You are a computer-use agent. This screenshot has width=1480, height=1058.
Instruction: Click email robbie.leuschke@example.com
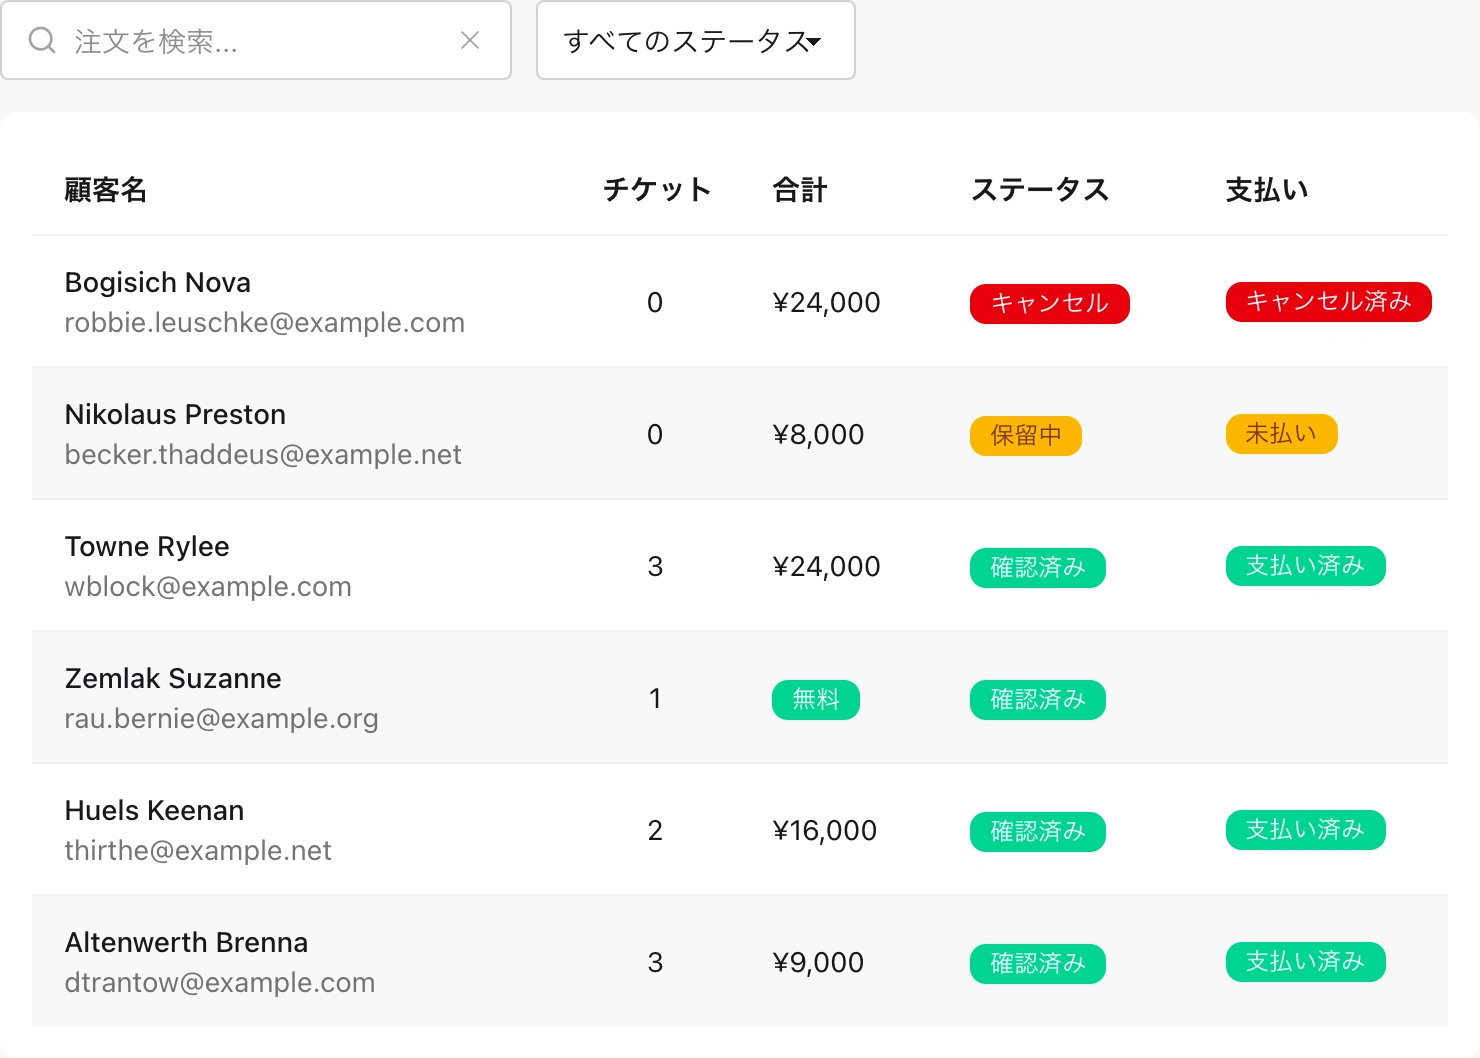[265, 323]
